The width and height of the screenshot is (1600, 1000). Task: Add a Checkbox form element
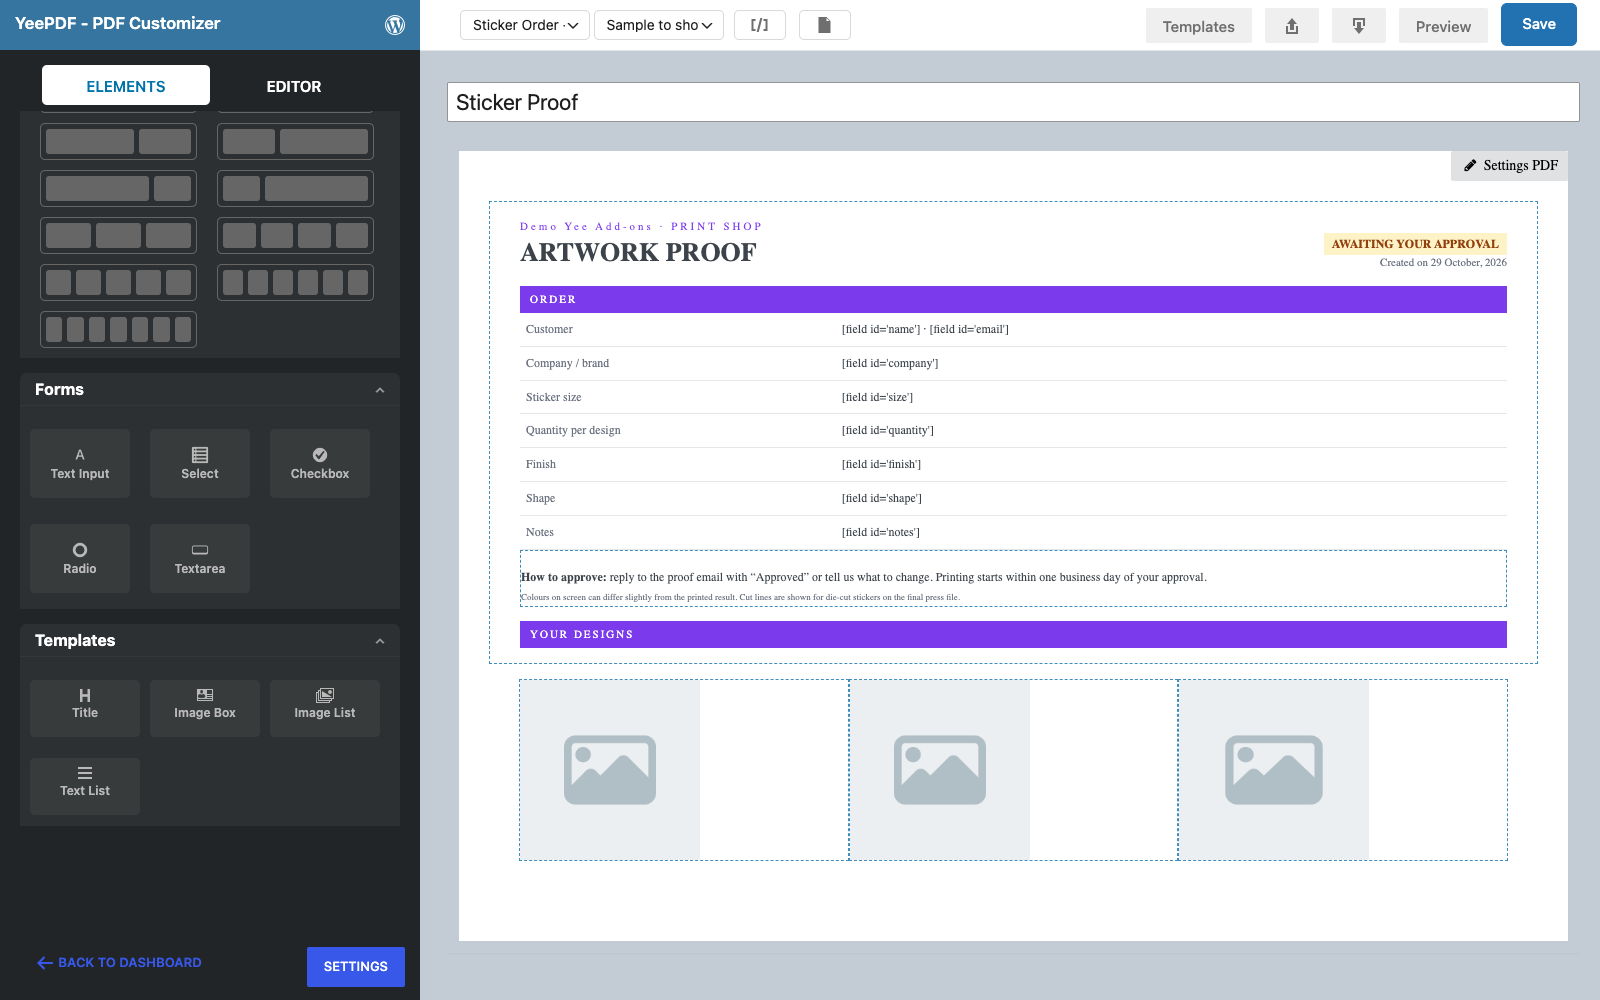click(320, 464)
